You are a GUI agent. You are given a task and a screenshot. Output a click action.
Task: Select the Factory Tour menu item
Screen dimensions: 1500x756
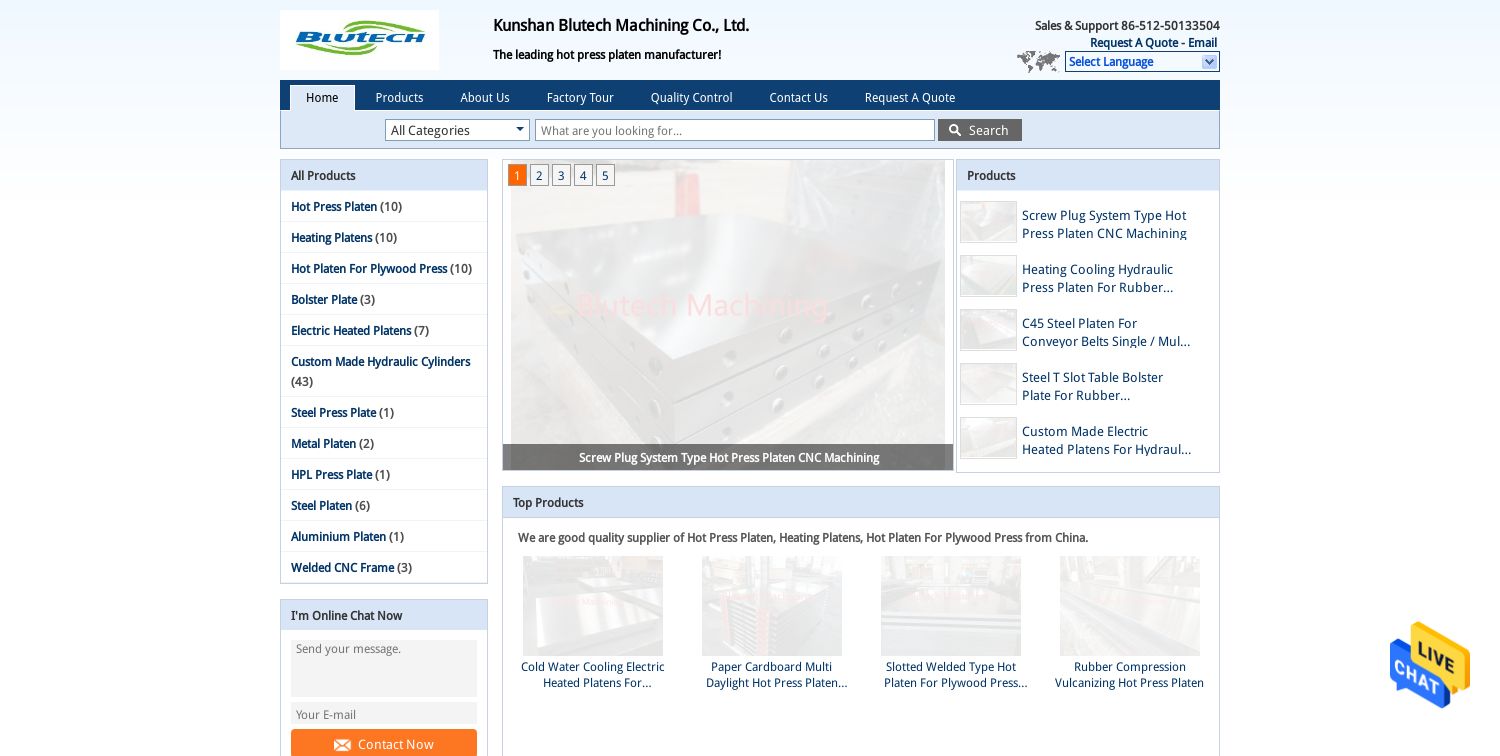(x=580, y=97)
